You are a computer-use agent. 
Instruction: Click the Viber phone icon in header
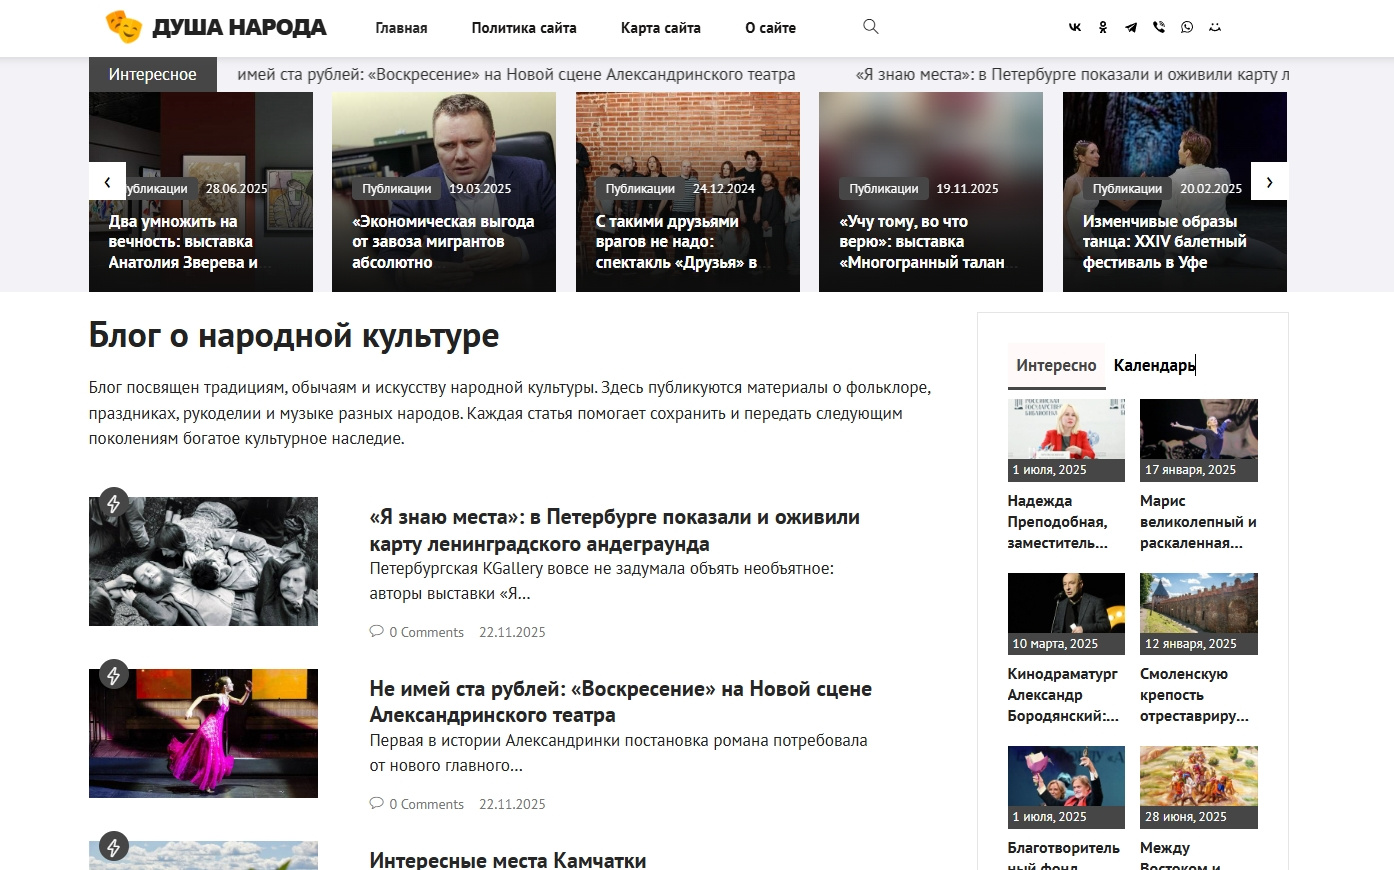tap(1159, 27)
